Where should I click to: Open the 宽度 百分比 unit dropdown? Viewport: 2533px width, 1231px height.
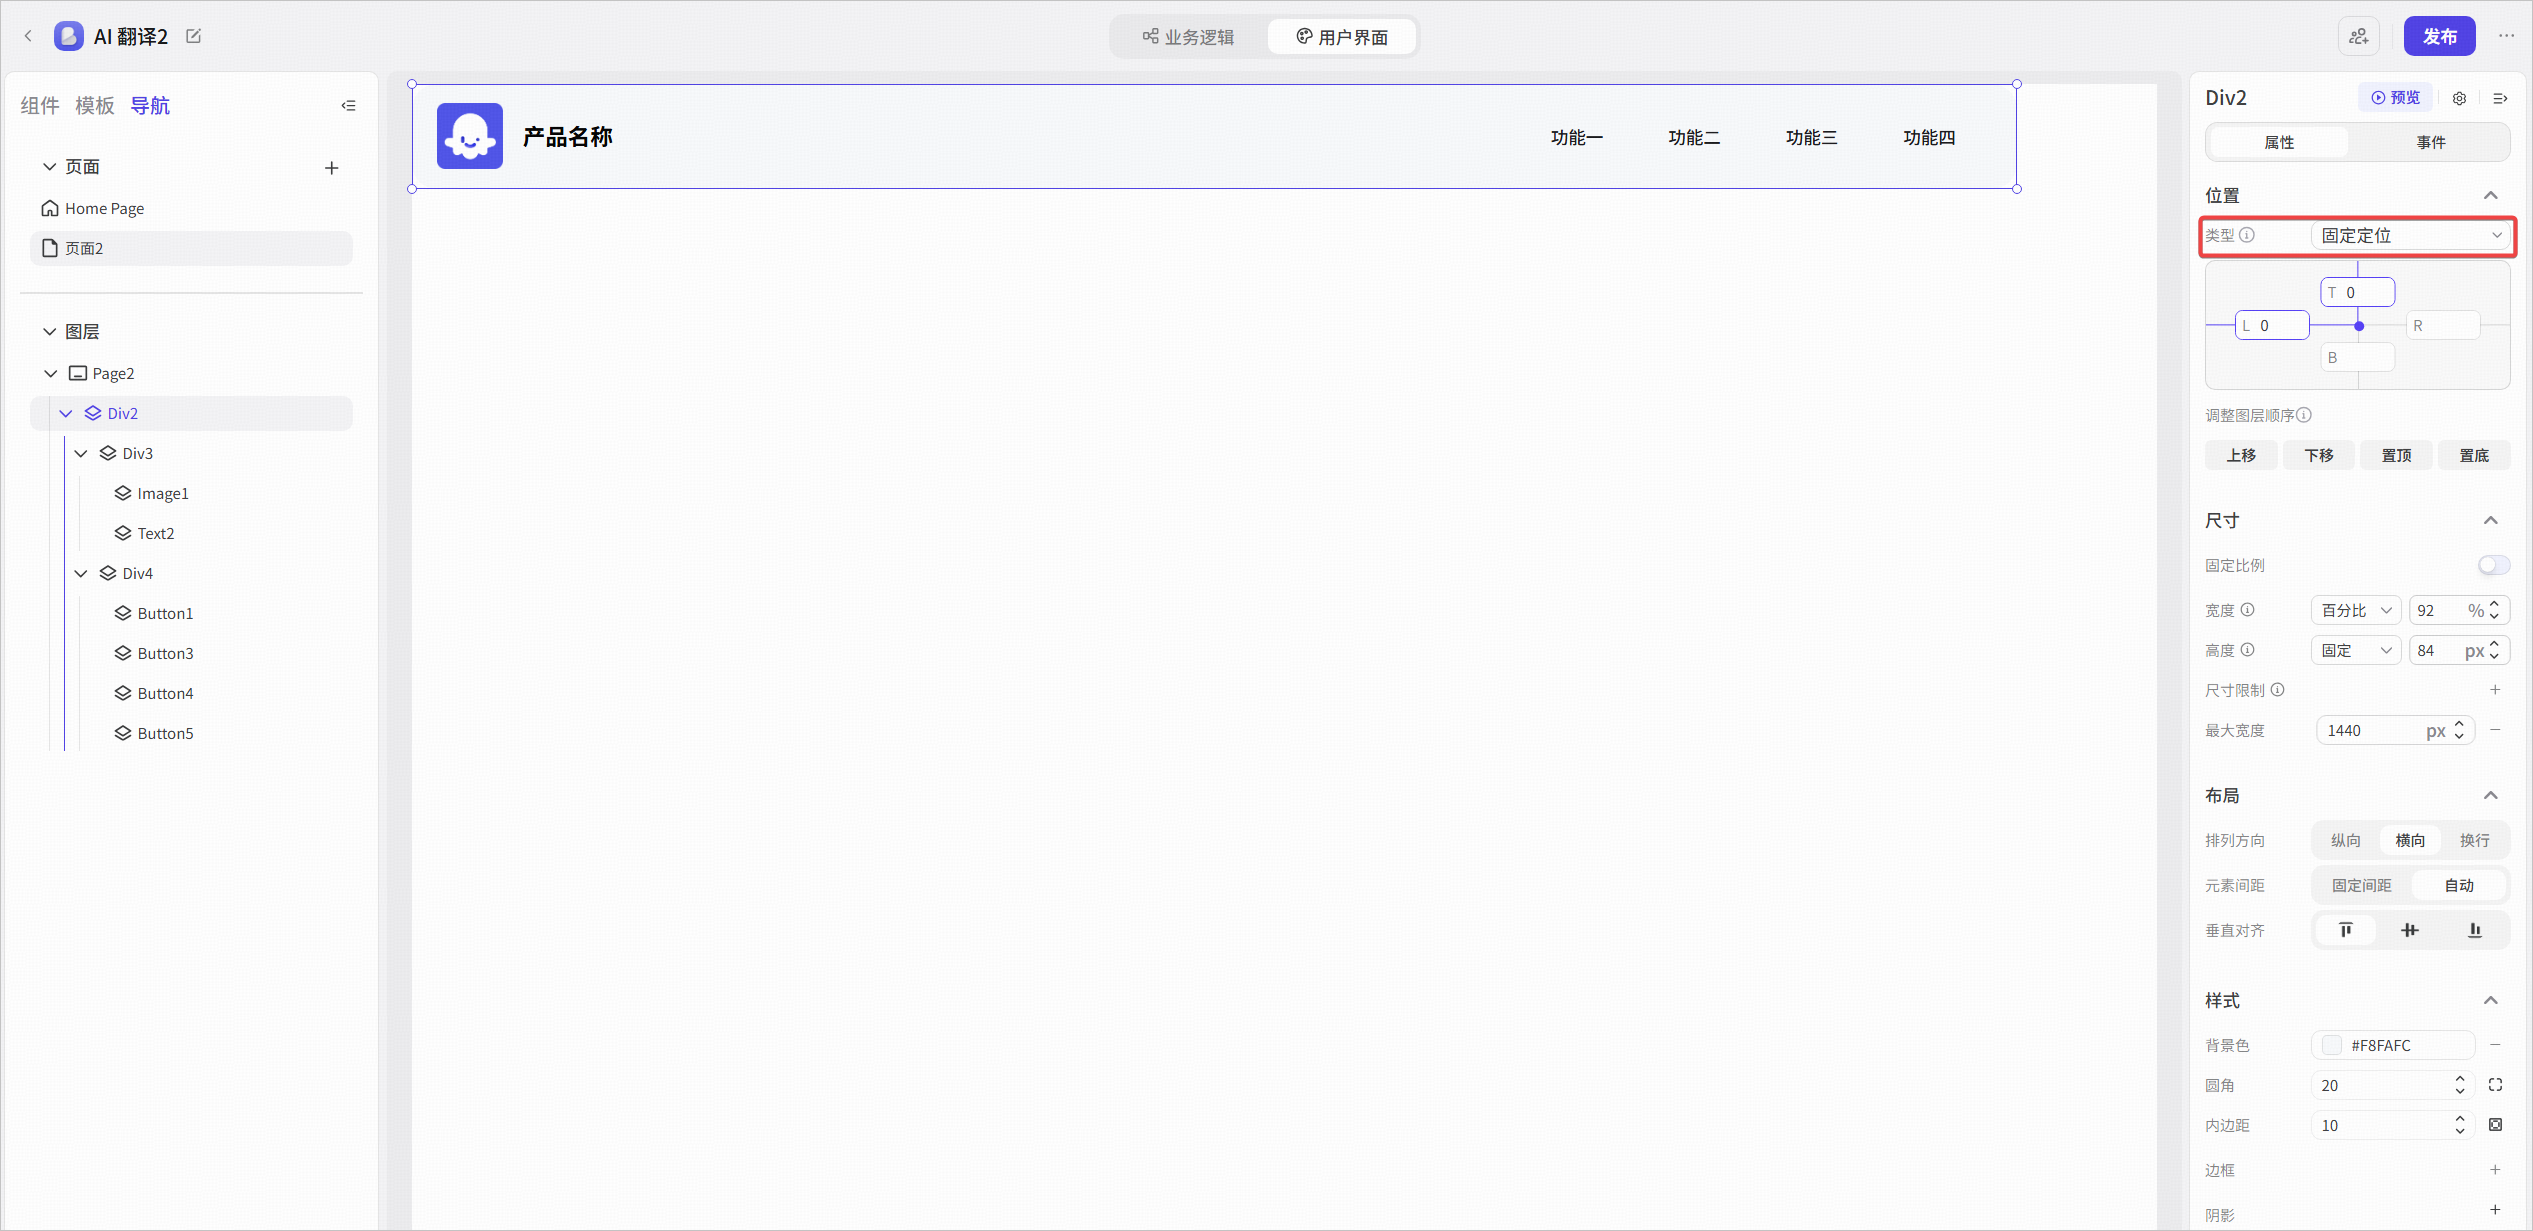tap(2356, 610)
